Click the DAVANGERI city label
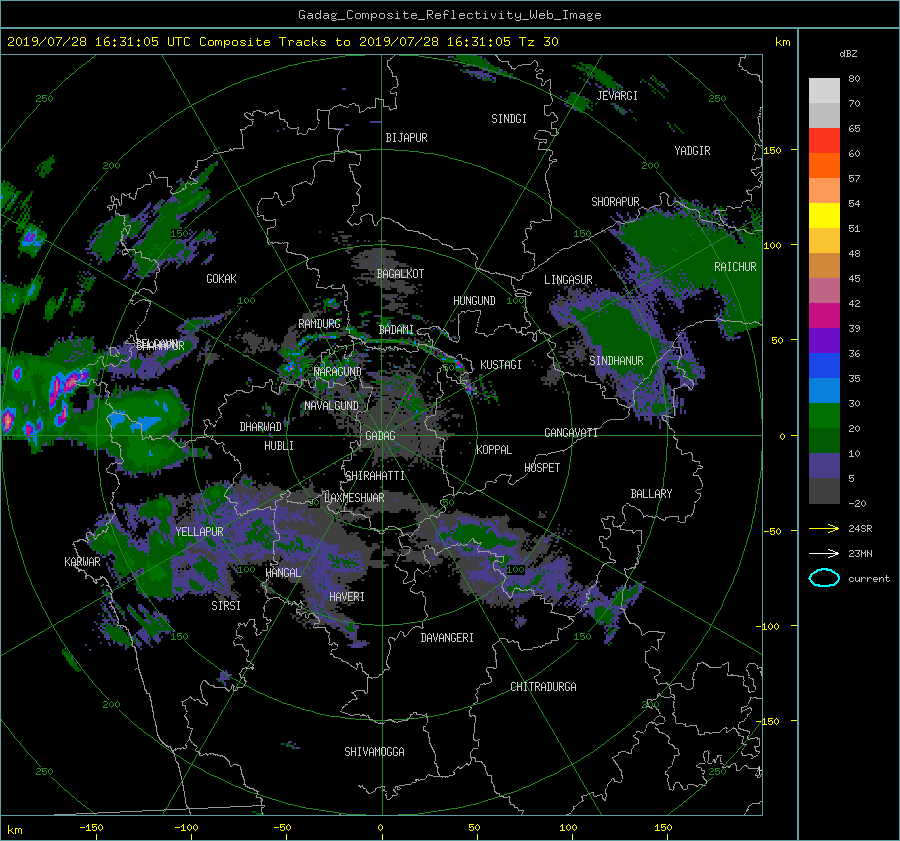This screenshot has height=841, width=900. pyautogui.click(x=447, y=638)
